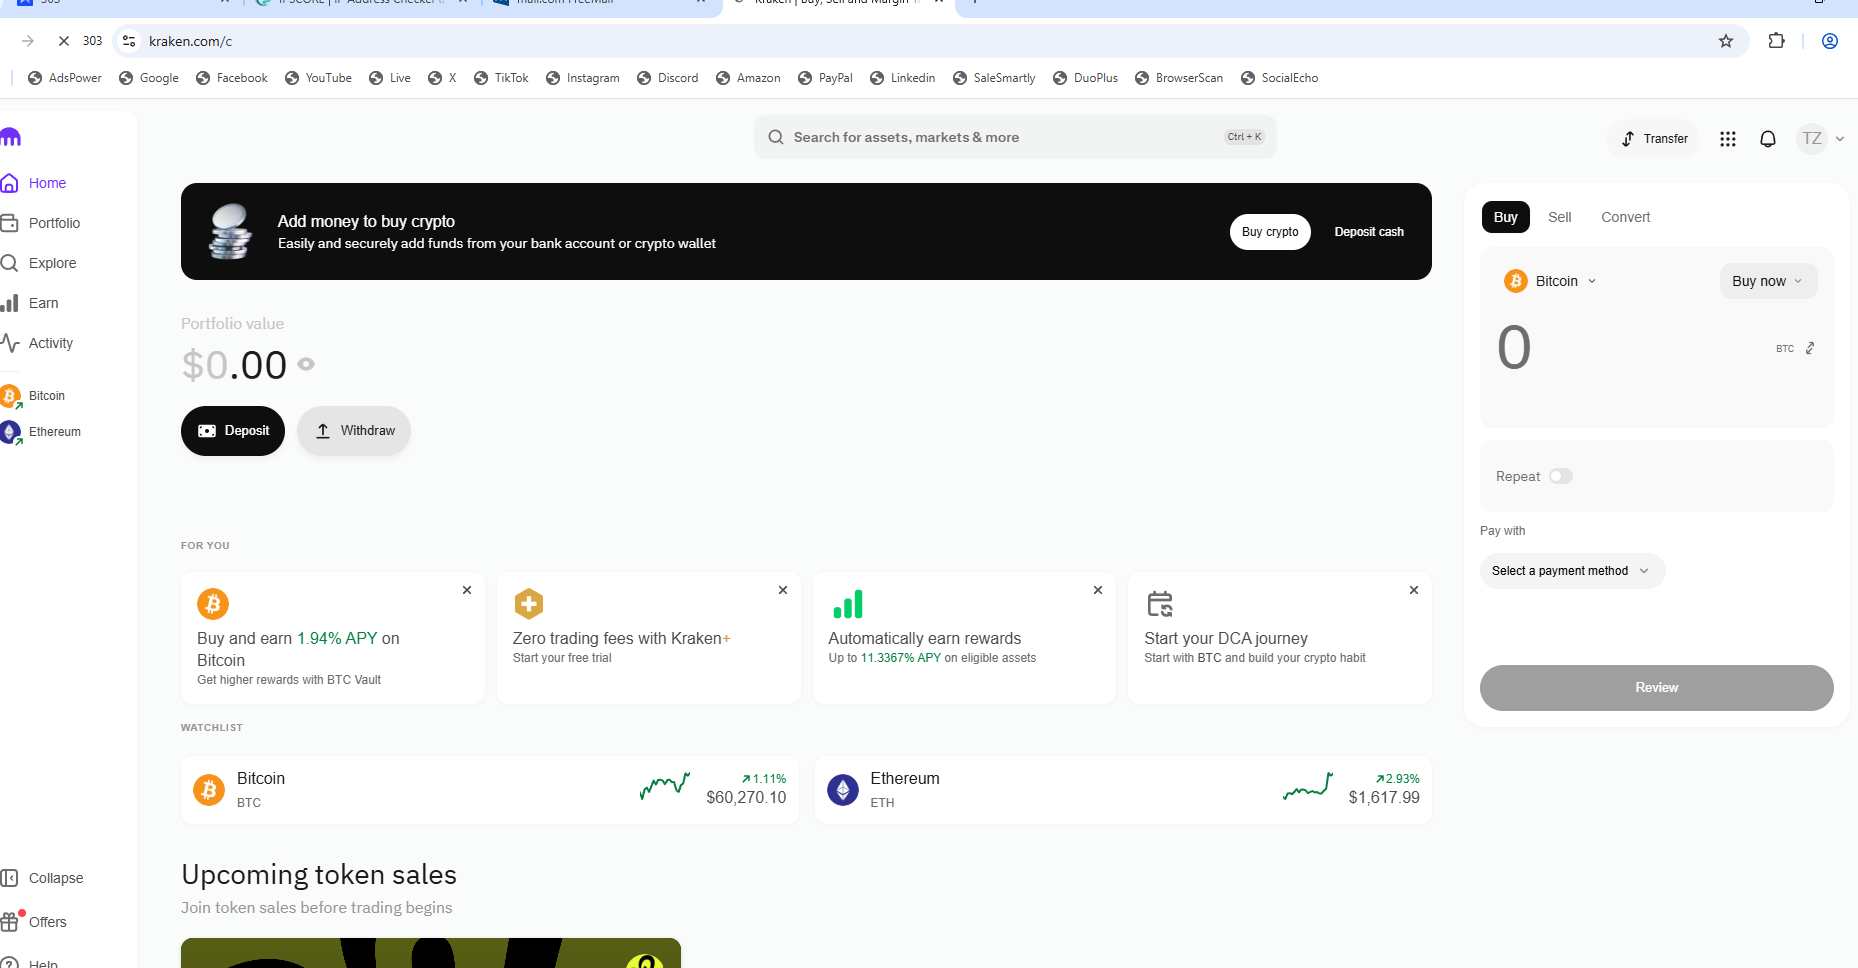Click the upcoming token sale banner image
The height and width of the screenshot is (968, 1858).
[x=431, y=953]
